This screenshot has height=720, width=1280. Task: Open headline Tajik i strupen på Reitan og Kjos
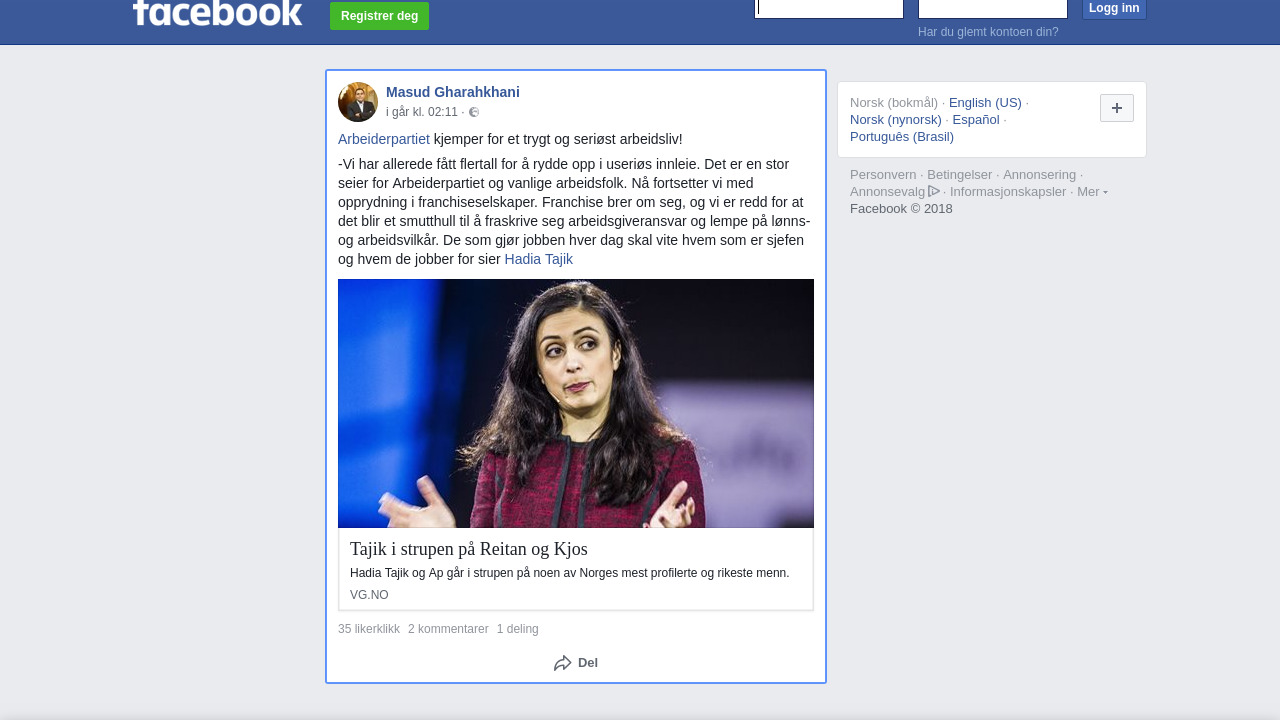(469, 549)
